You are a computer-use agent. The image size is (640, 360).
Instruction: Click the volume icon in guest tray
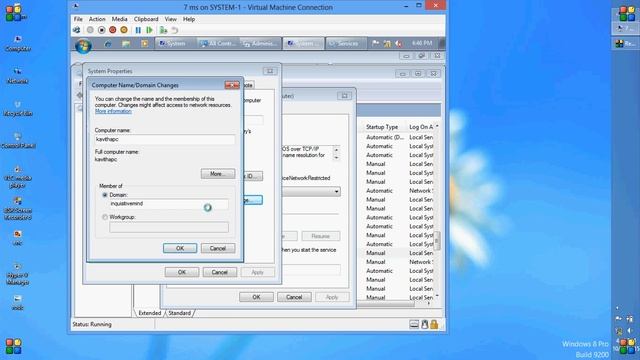pos(398,43)
